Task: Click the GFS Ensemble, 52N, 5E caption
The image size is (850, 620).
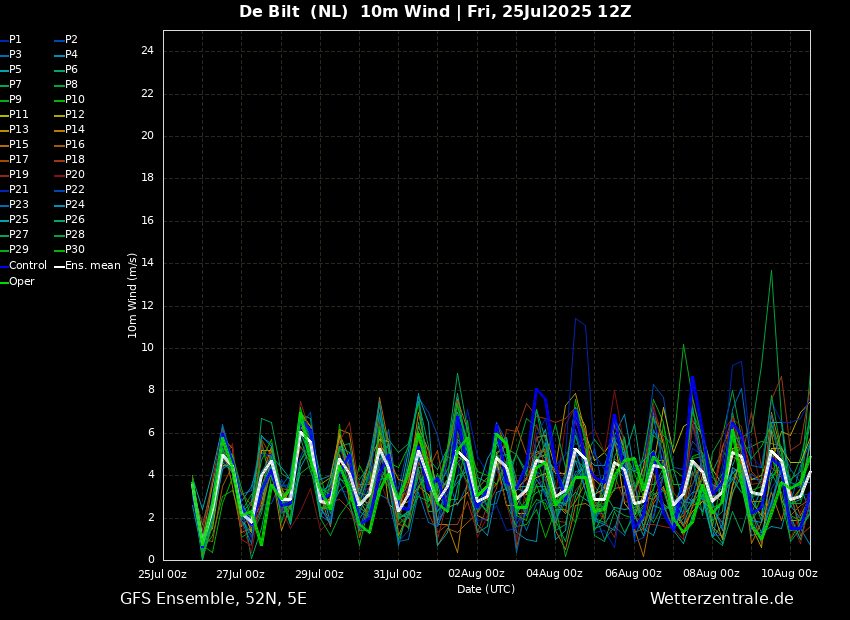Action: pos(213,599)
